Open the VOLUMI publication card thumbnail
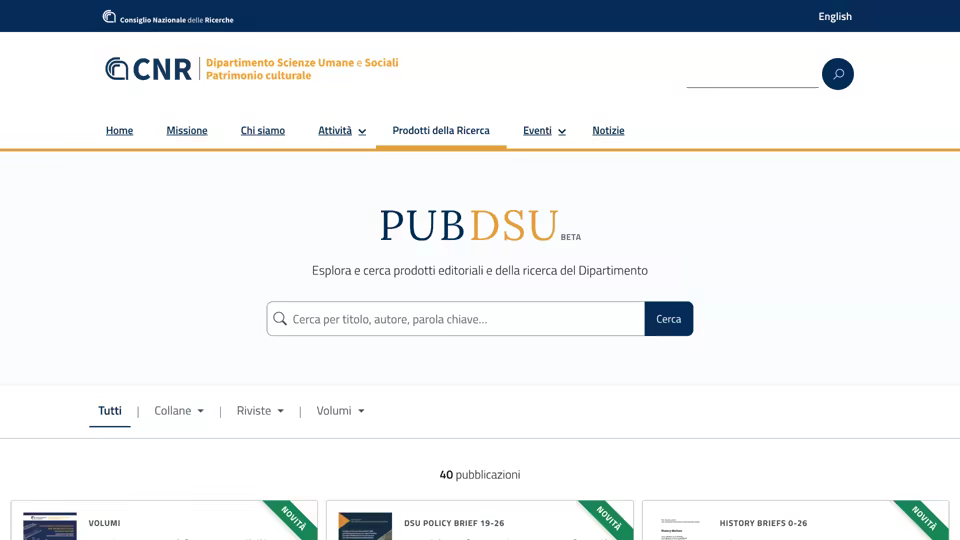This screenshot has height=540, width=960. click(x=50, y=526)
